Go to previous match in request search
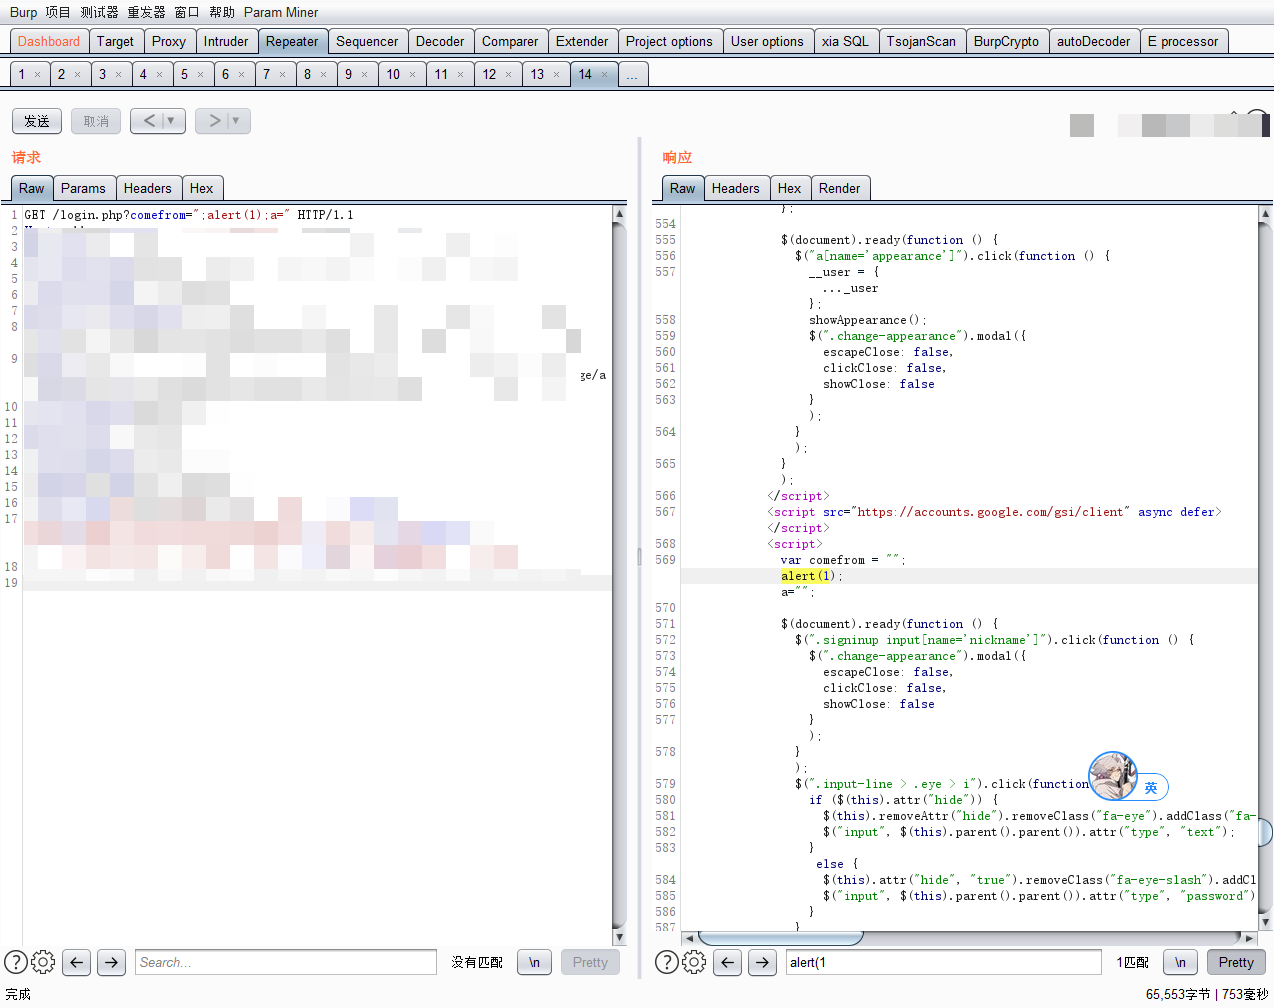Screen dimensions: 1274x1008 tap(77, 962)
